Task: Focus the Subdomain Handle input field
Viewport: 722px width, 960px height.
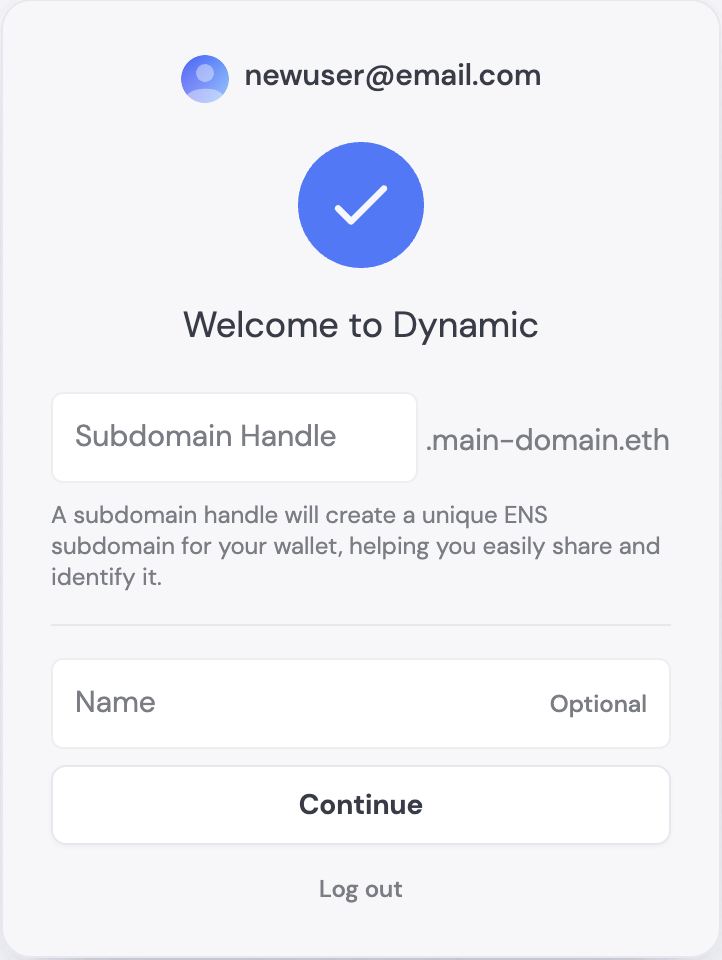Action: 235,437
